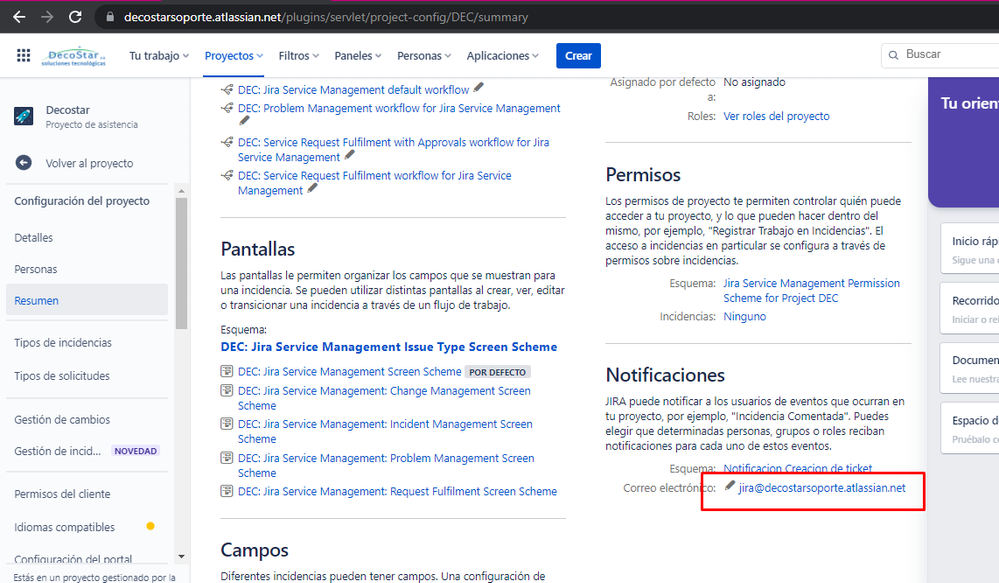This screenshot has width=999, height=583.
Task: Click the Ninguno incidencias link
Action: click(x=744, y=316)
